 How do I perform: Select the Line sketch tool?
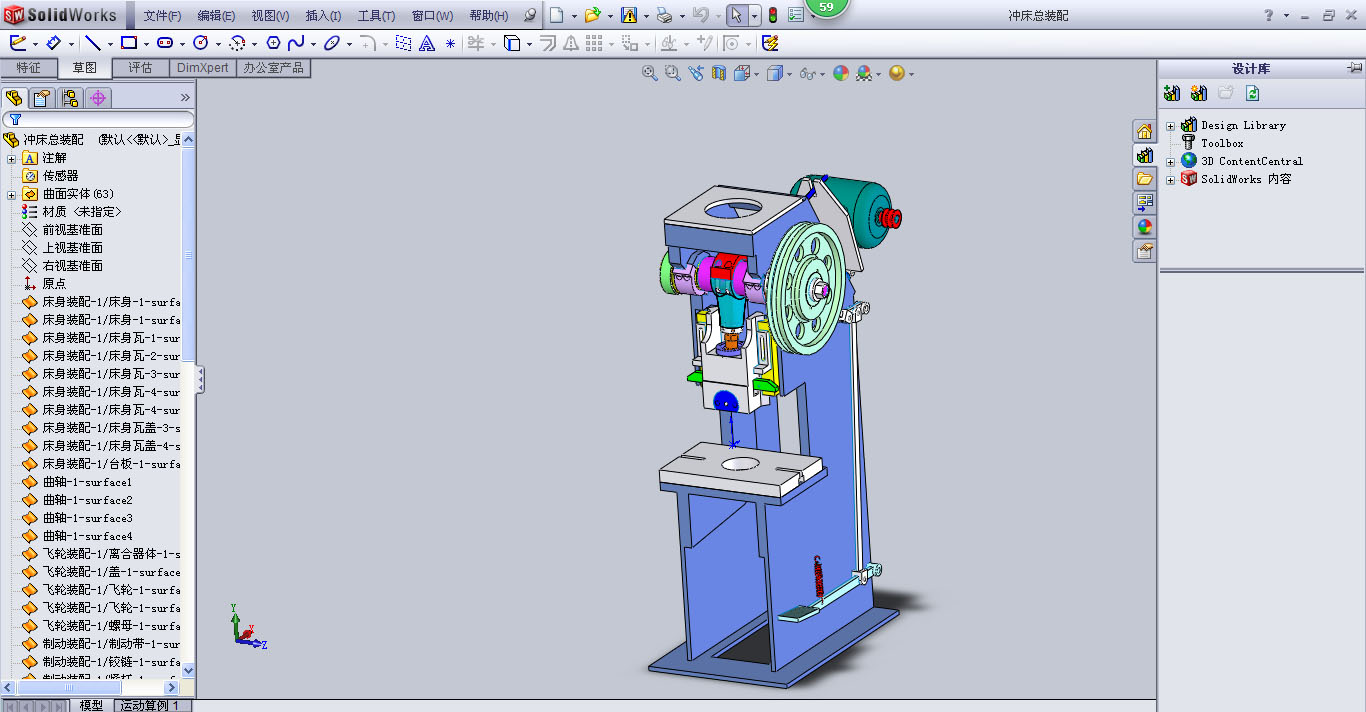(x=92, y=43)
